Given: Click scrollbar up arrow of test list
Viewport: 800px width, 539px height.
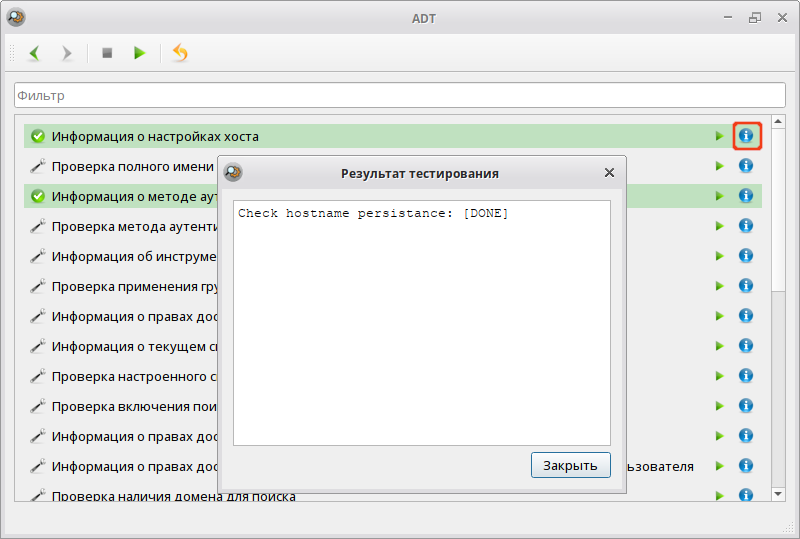Looking at the screenshot, I should (x=778, y=121).
